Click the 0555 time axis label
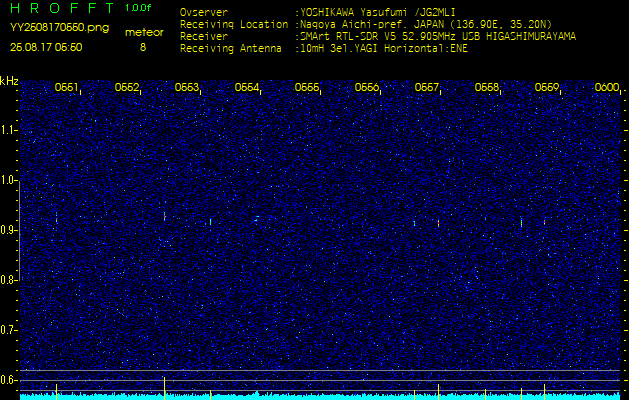The image size is (629, 400). 306,87
